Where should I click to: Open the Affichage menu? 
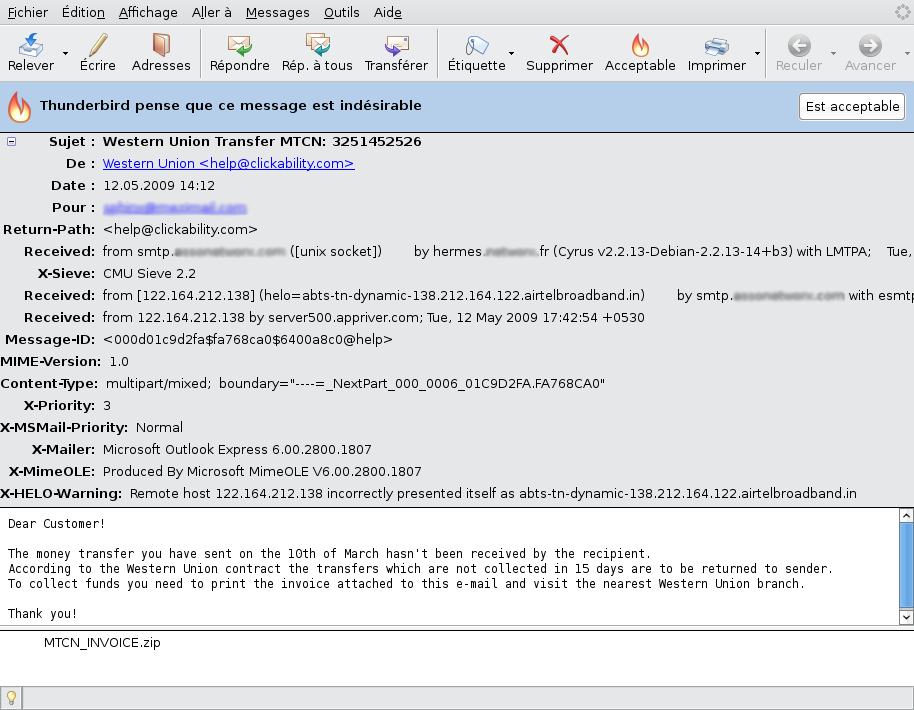148,12
